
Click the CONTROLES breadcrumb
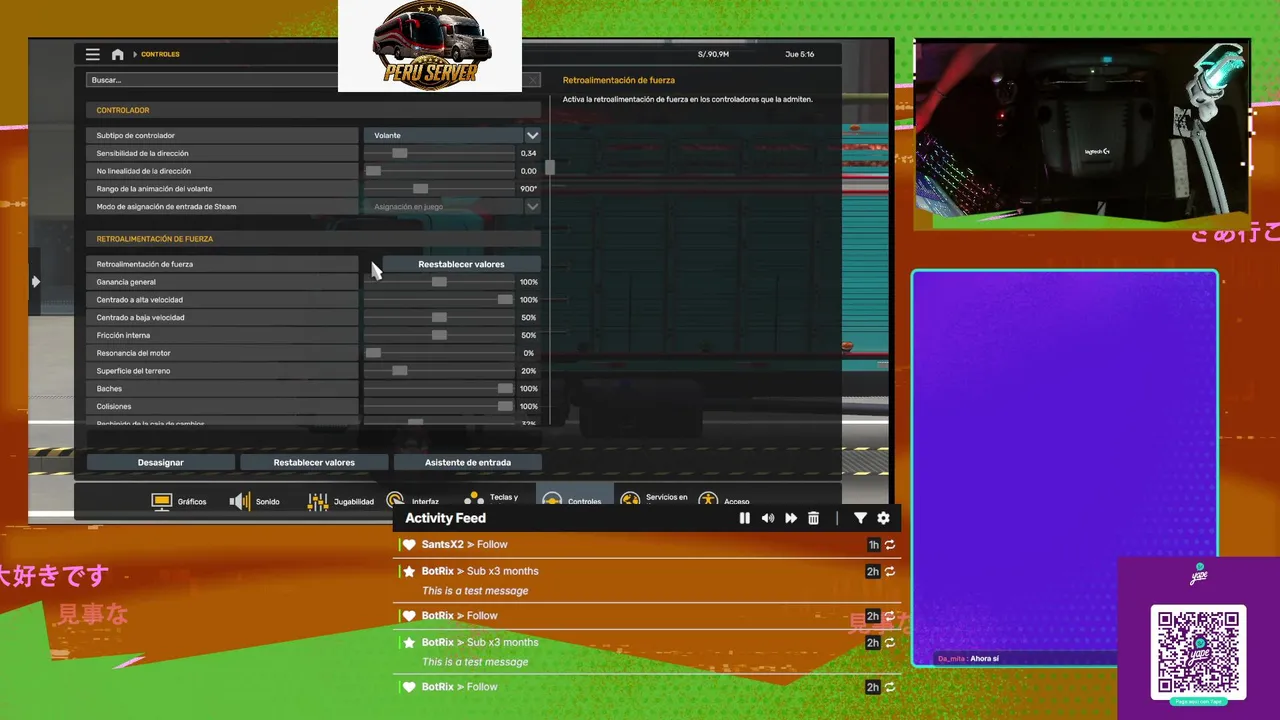tap(160, 54)
